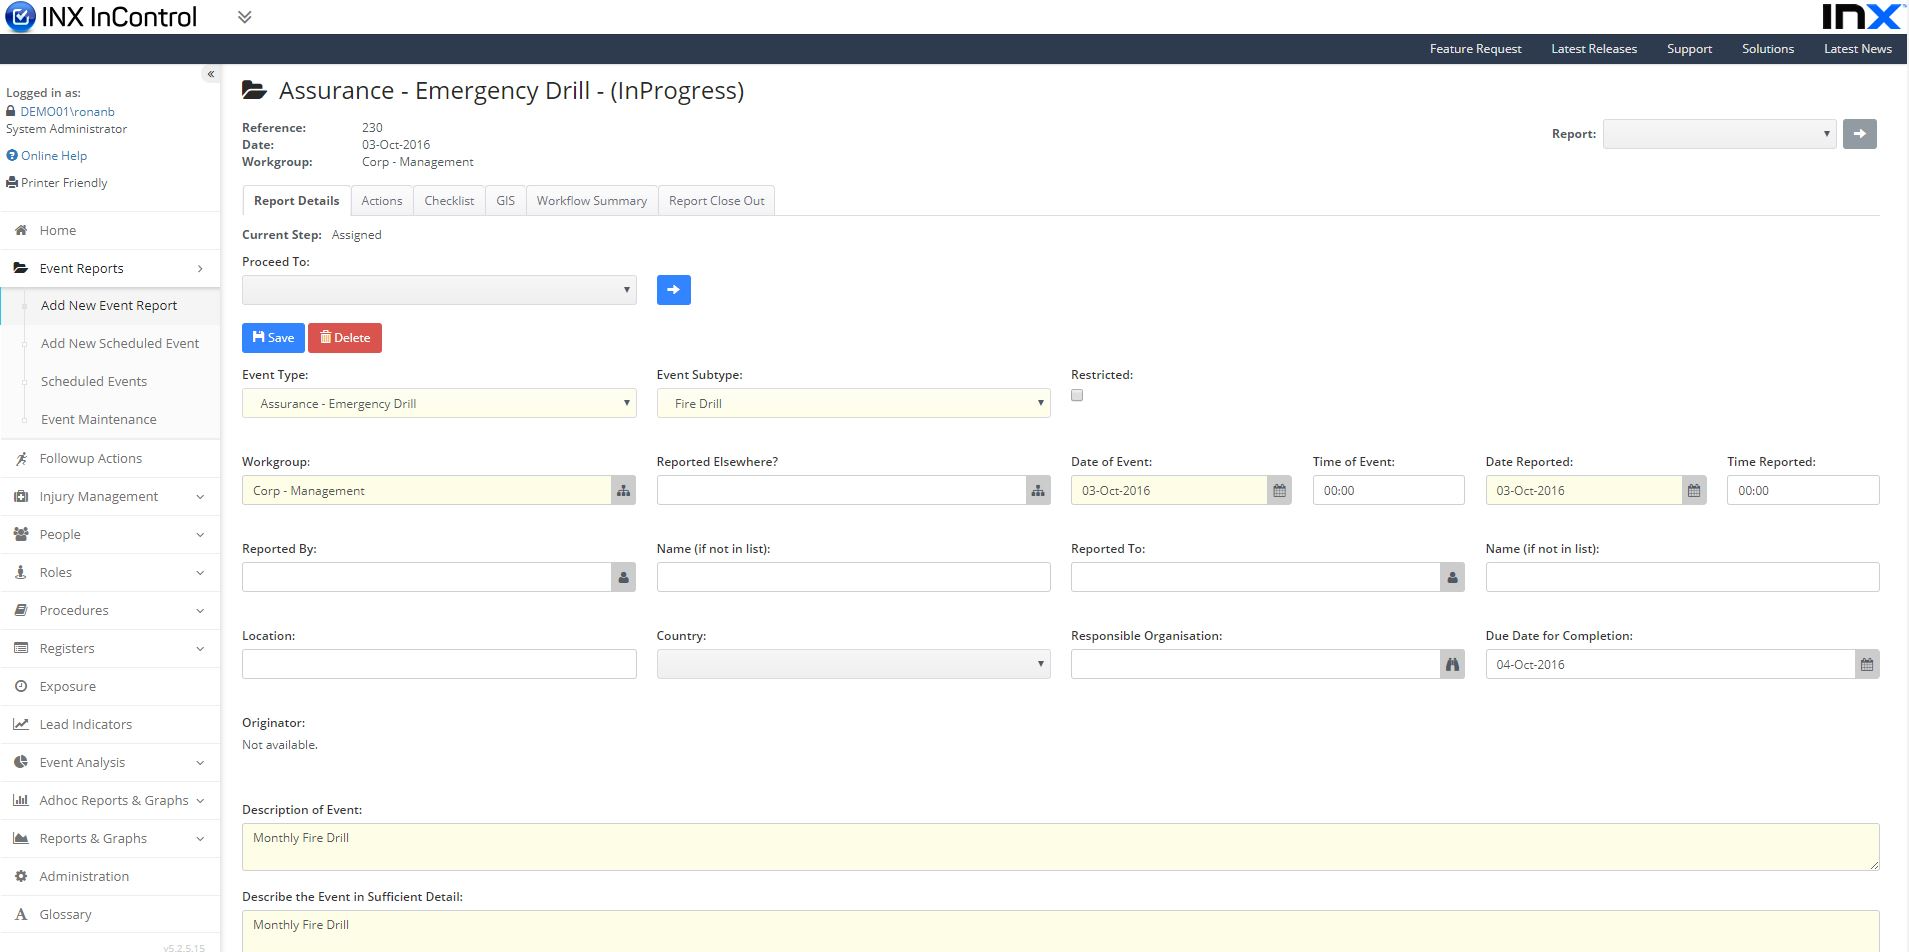Open Reported Elsewhere hierarchy picker icon
This screenshot has height=952, width=1909.
click(1038, 491)
